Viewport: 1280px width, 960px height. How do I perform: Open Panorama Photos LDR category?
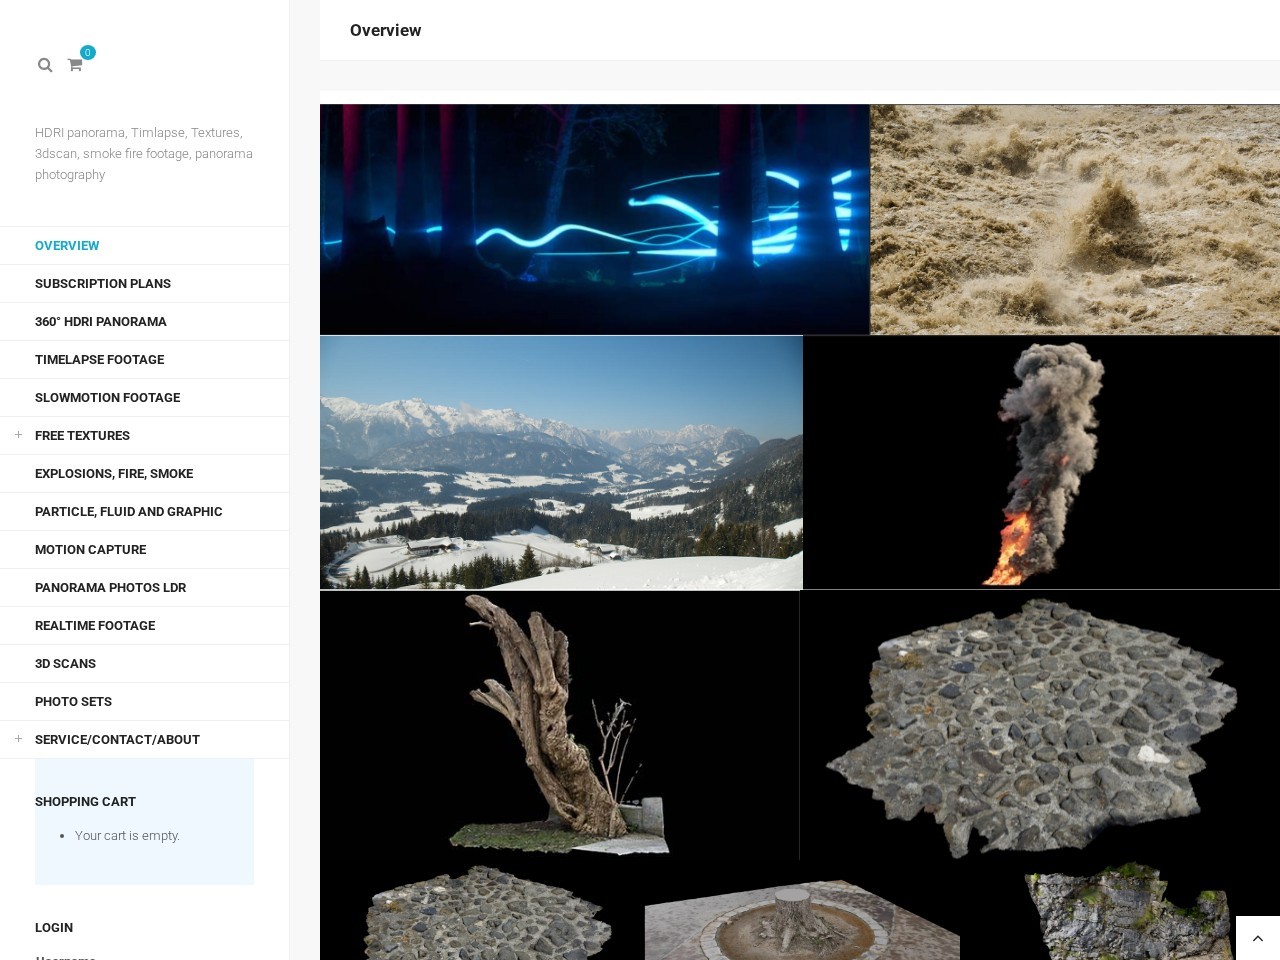tap(110, 588)
